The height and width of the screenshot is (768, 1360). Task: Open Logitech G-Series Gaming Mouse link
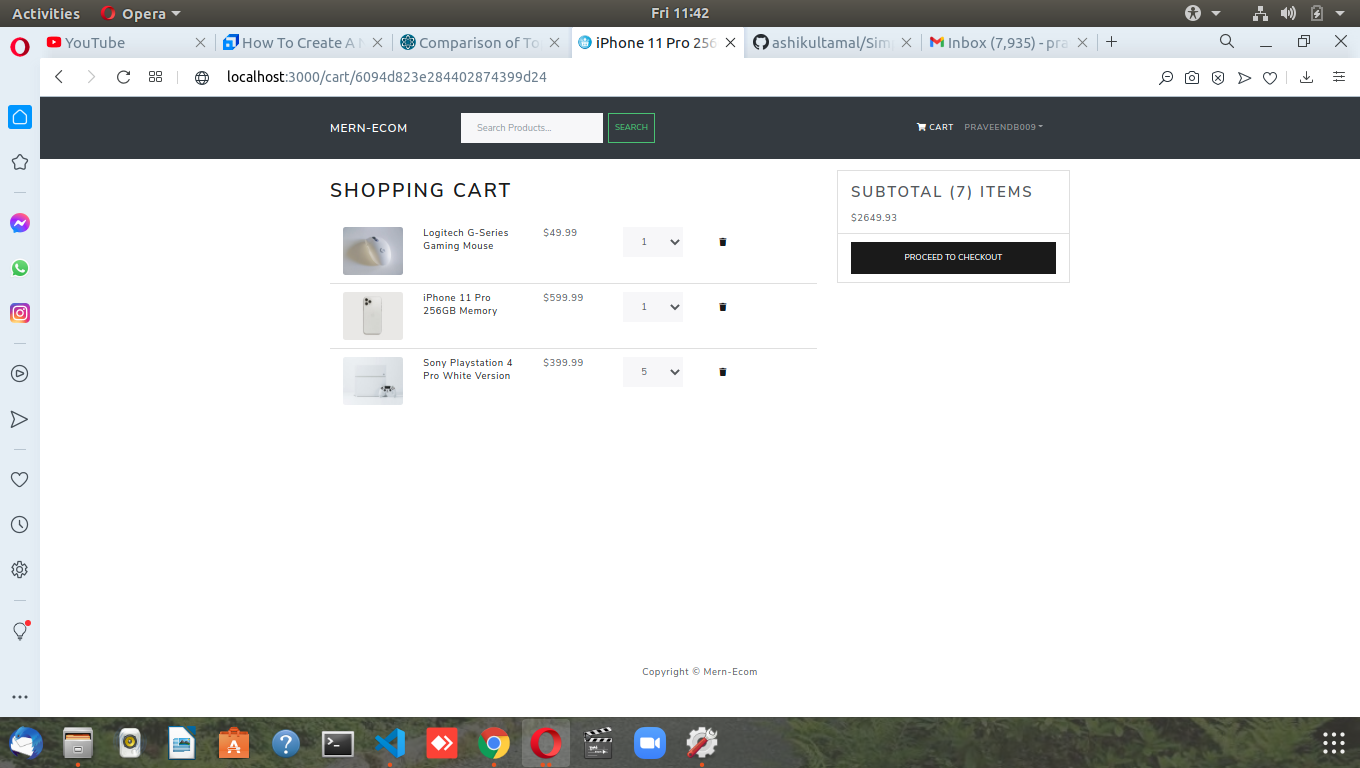(465, 239)
